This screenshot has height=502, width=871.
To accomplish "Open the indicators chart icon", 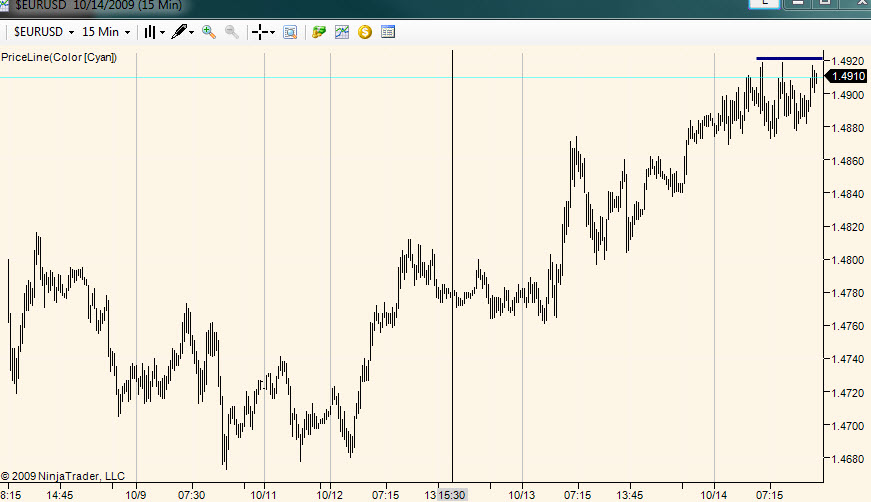I will tap(342, 32).
